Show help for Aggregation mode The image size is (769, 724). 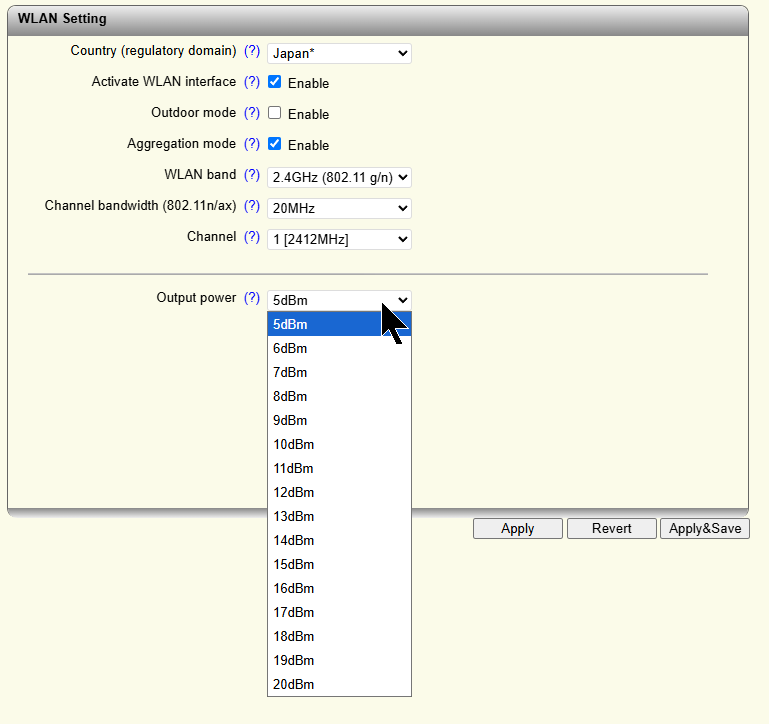pyautogui.click(x=252, y=144)
